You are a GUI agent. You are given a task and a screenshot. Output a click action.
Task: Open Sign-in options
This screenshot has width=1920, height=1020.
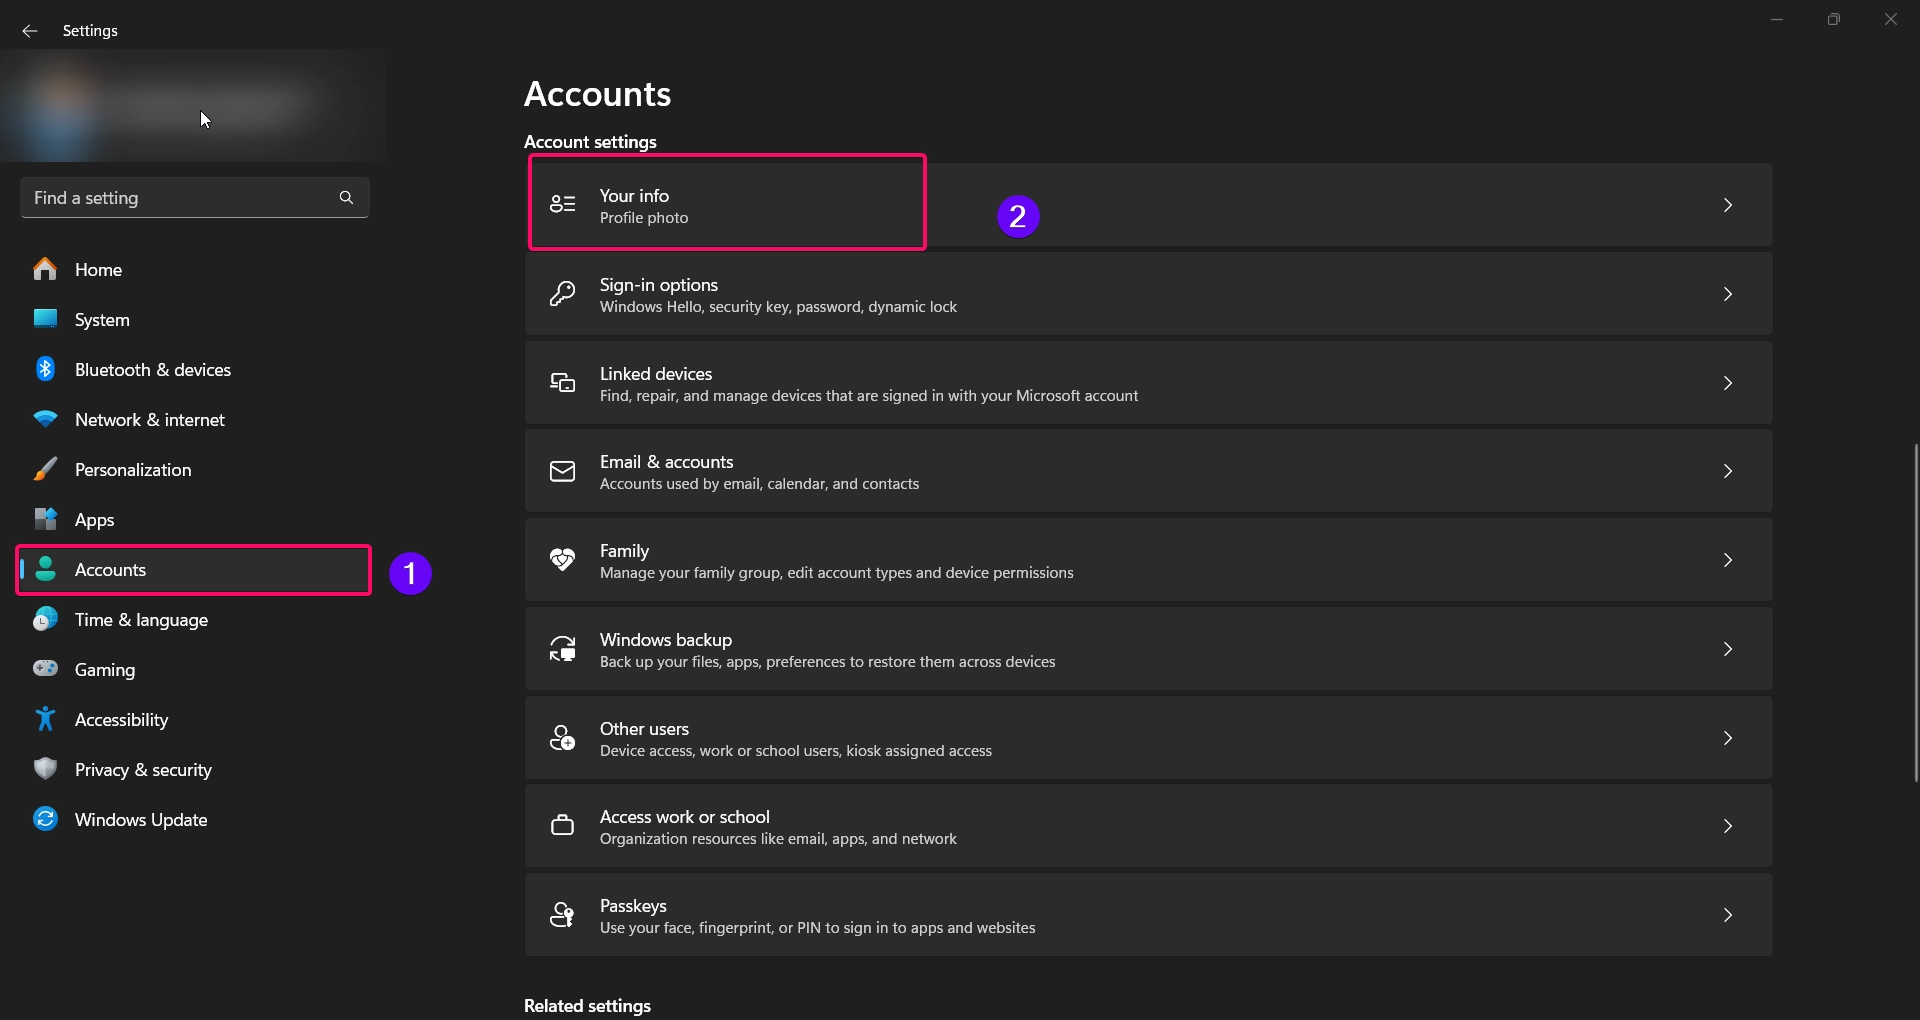[1148, 294]
